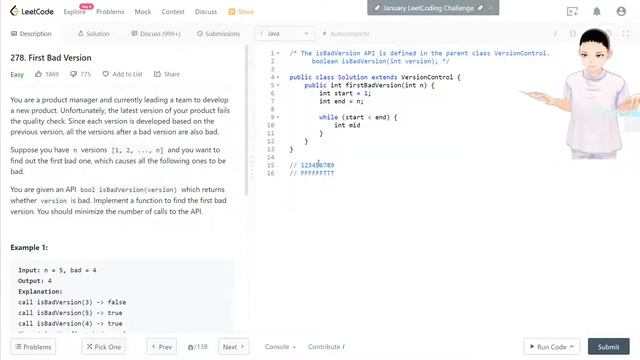Open the LeetCode logo home link
Viewport: 640px width, 360px height.
32,11
